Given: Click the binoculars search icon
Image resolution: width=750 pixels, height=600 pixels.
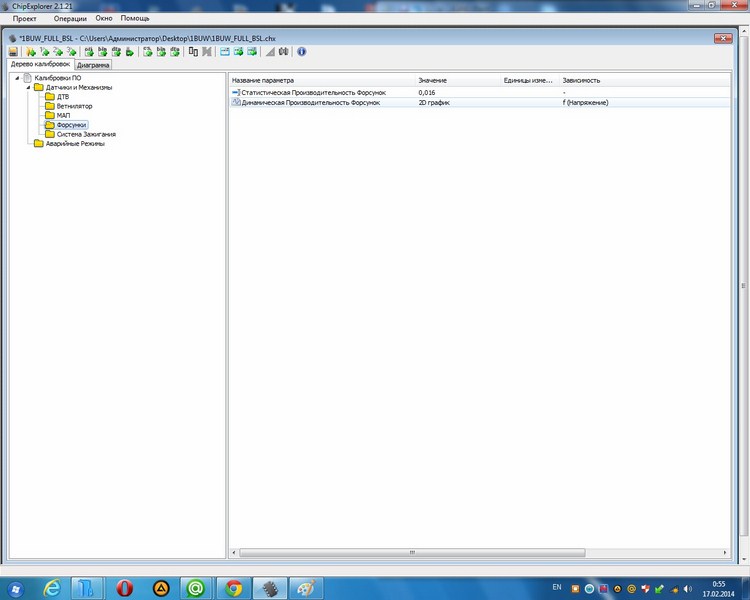Looking at the screenshot, I should click(x=283, y=51).
